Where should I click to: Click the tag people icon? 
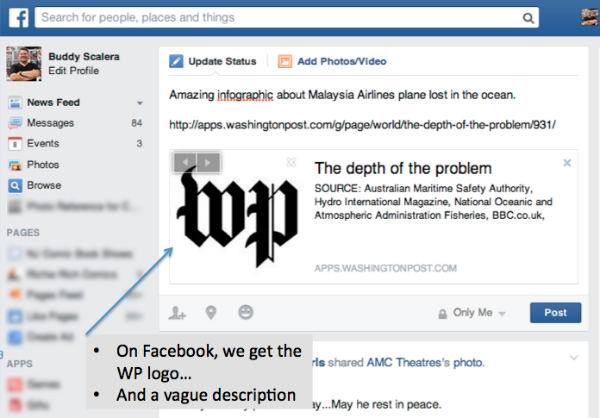[x=177, y=313]
